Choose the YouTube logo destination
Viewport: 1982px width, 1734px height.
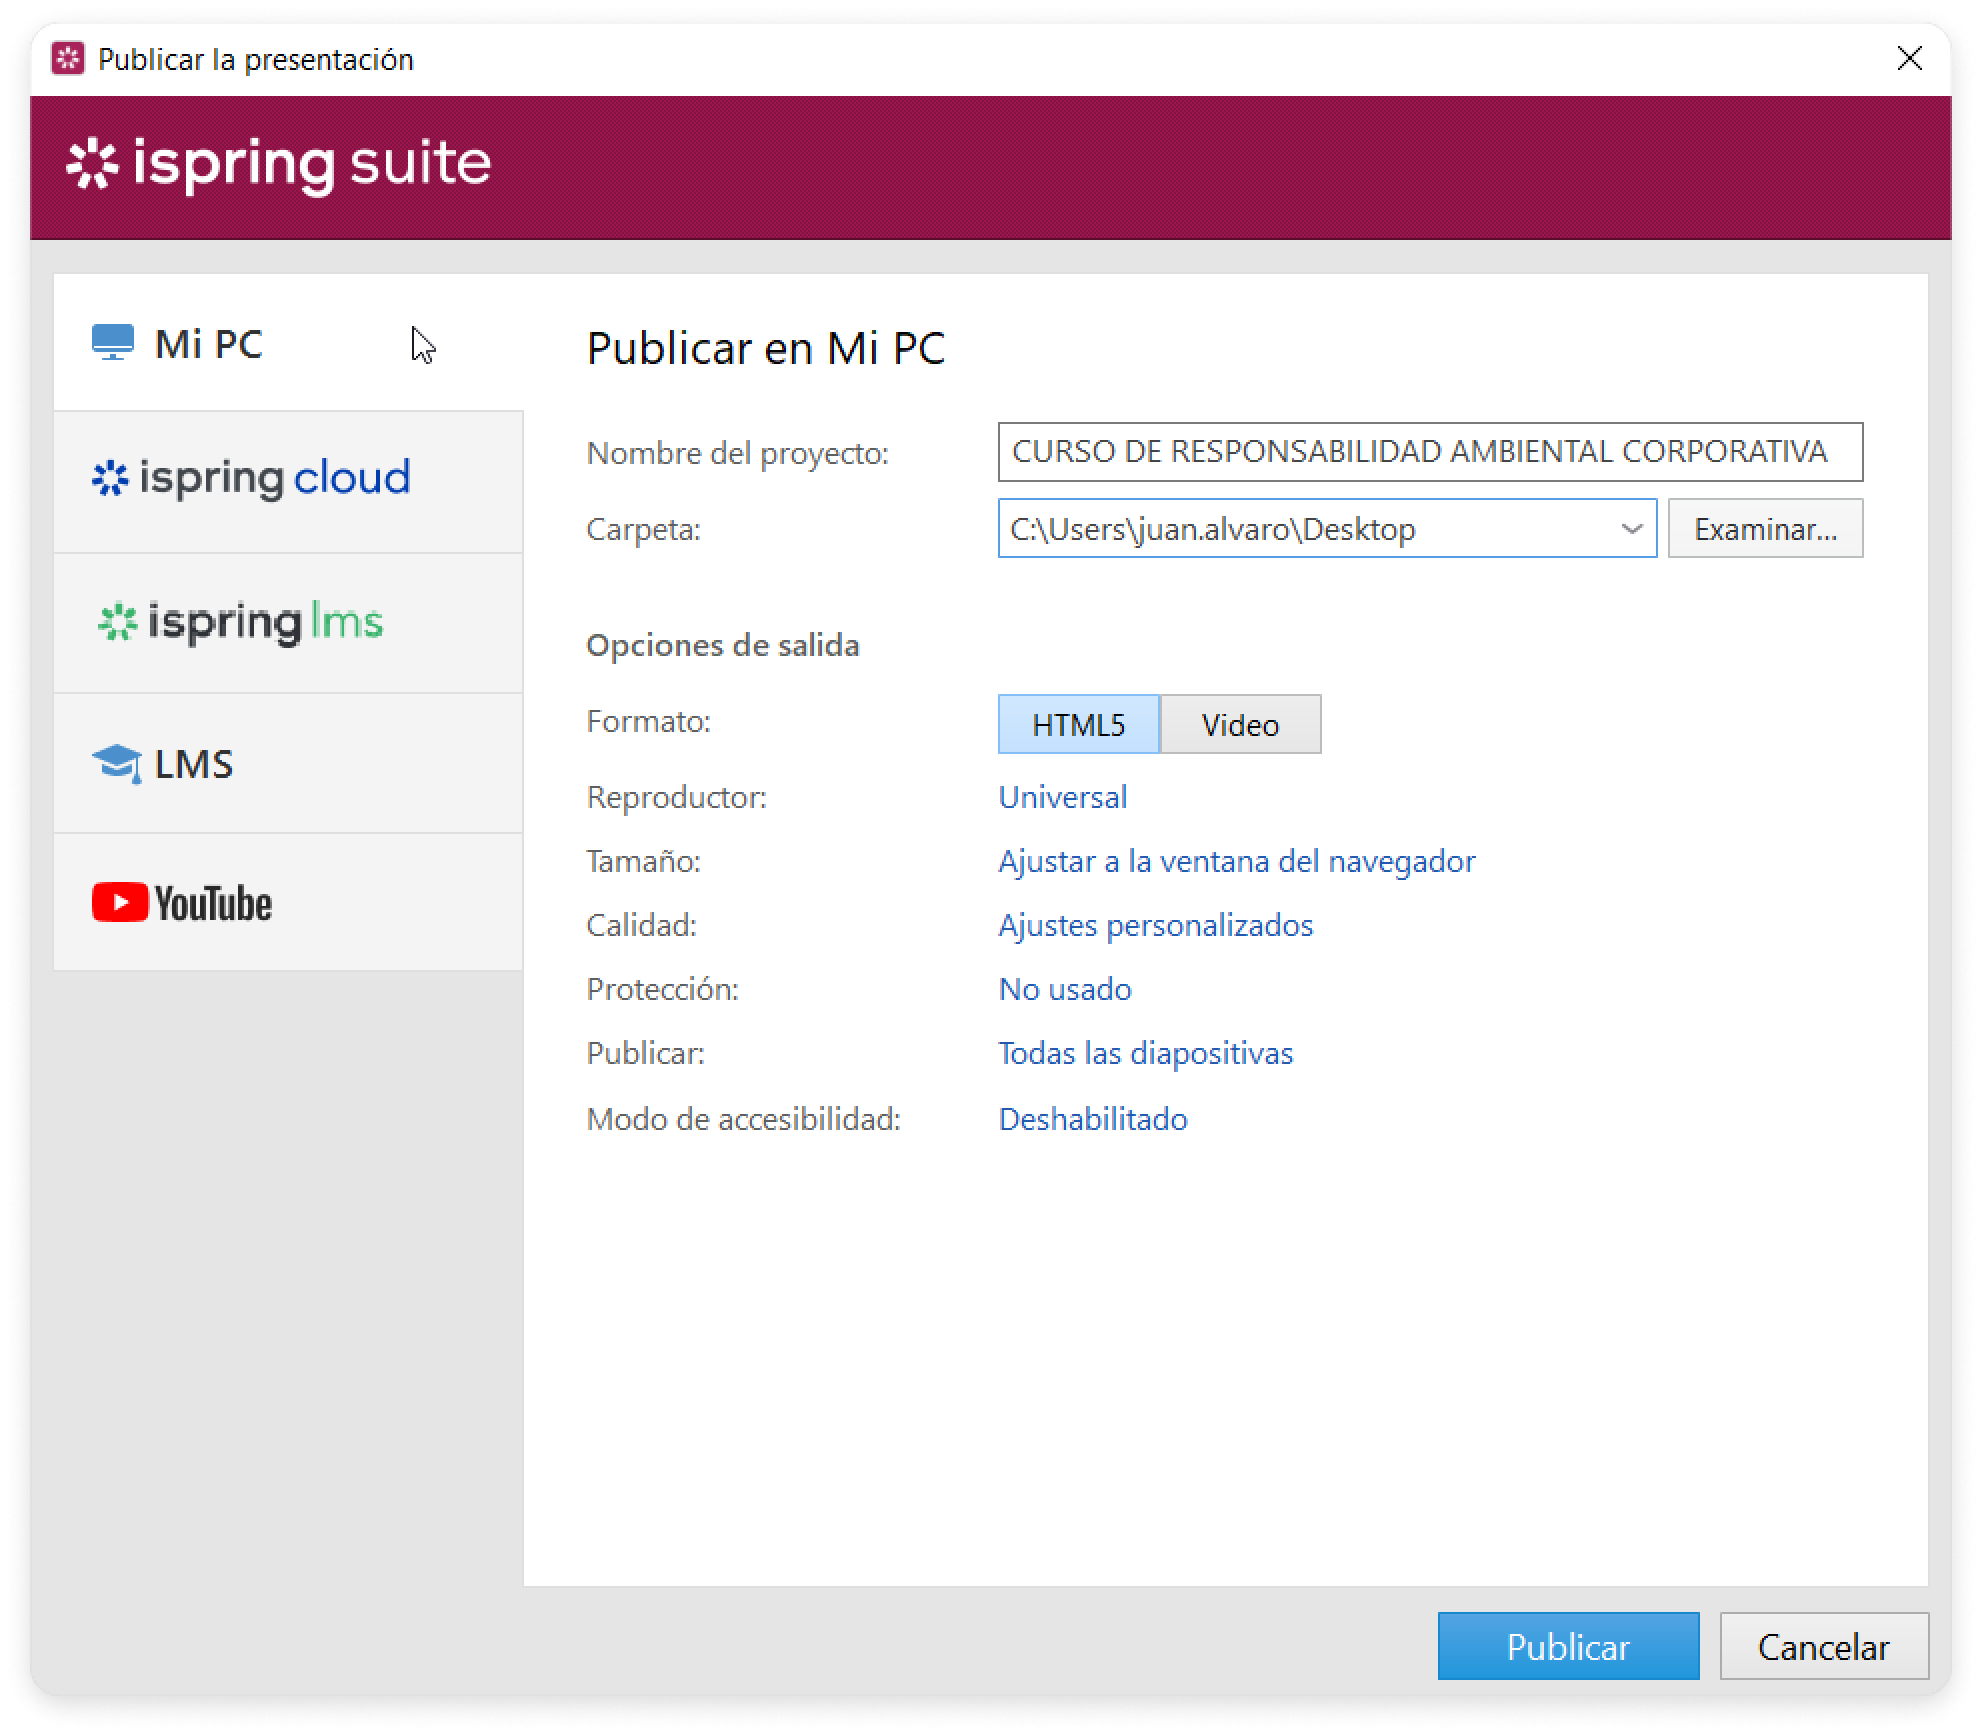click(x=182, y=903)
